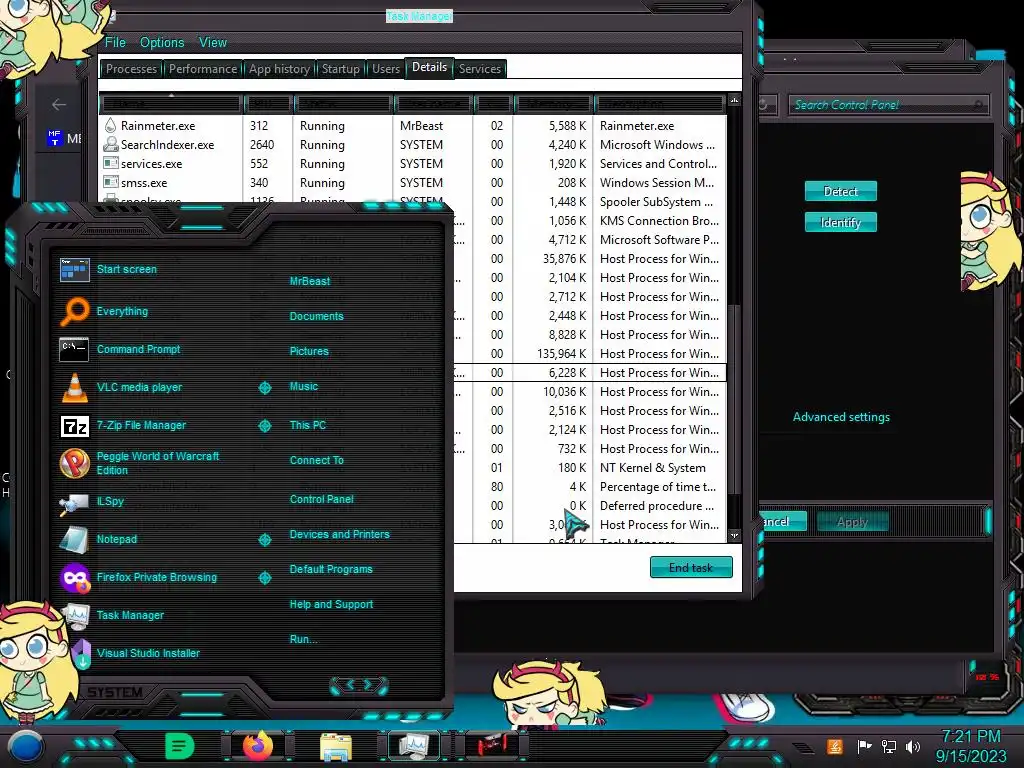Click Task Manager scrollbar up arrow
This screenshot has width=1024, height=768.
pos(734,100)
